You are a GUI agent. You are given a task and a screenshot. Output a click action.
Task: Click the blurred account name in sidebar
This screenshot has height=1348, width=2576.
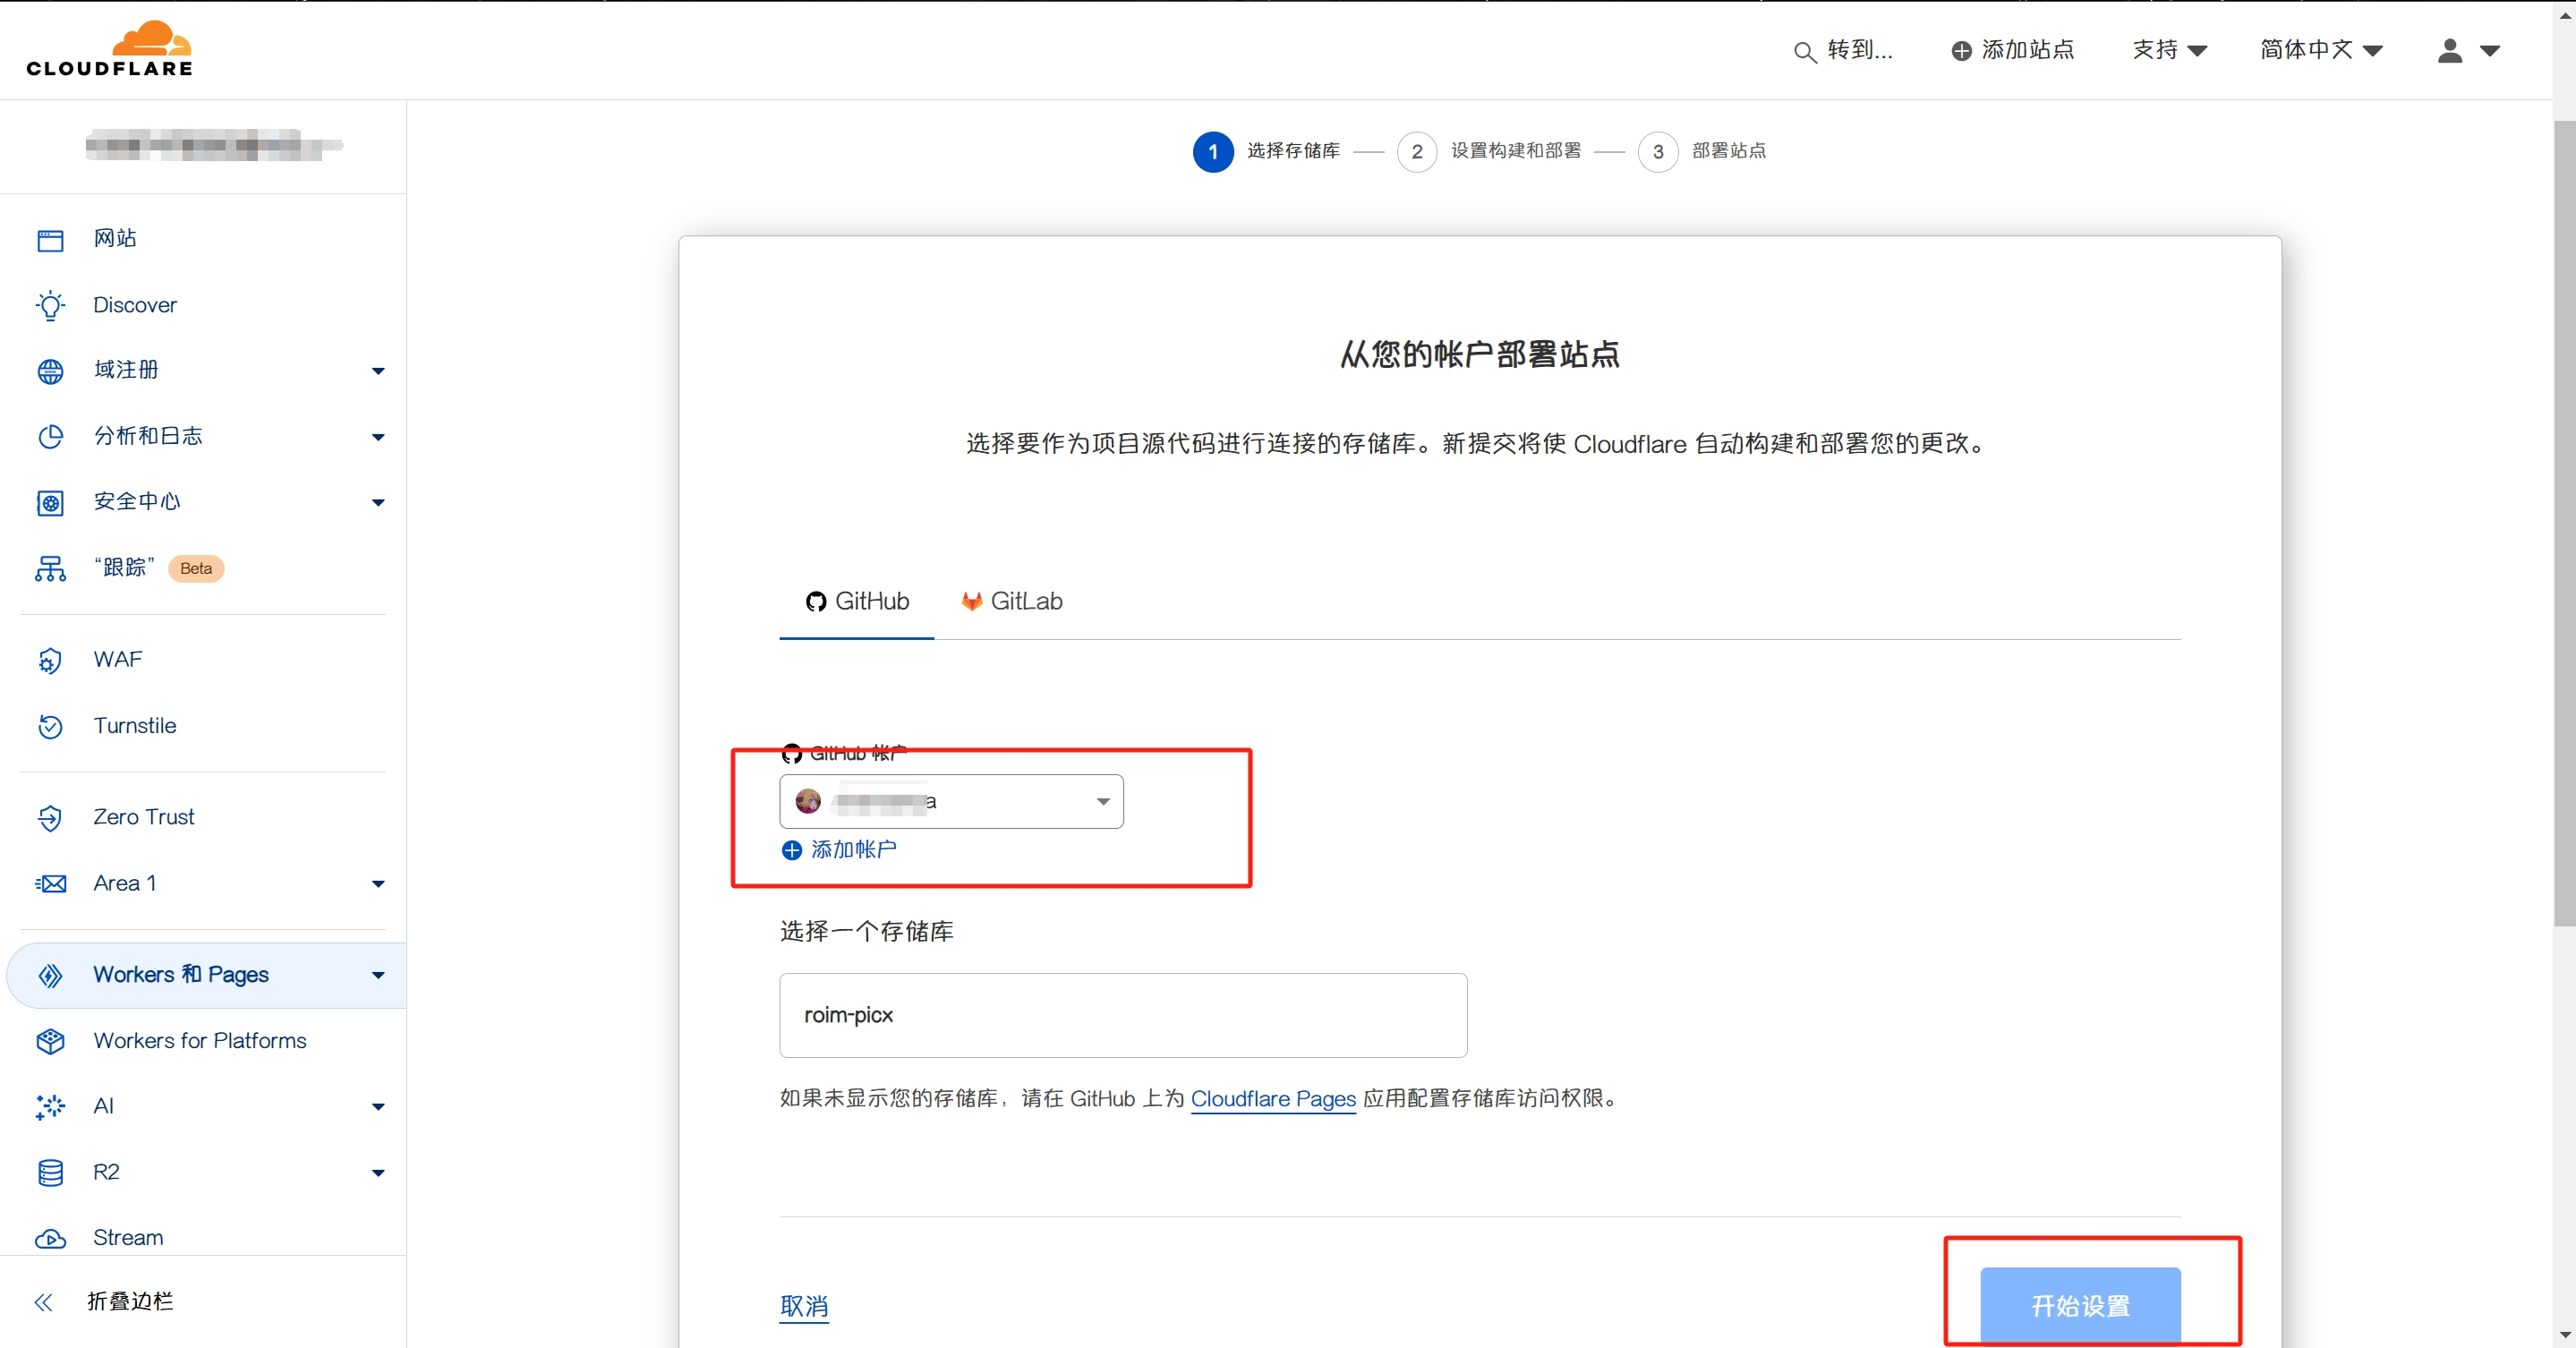213,146
